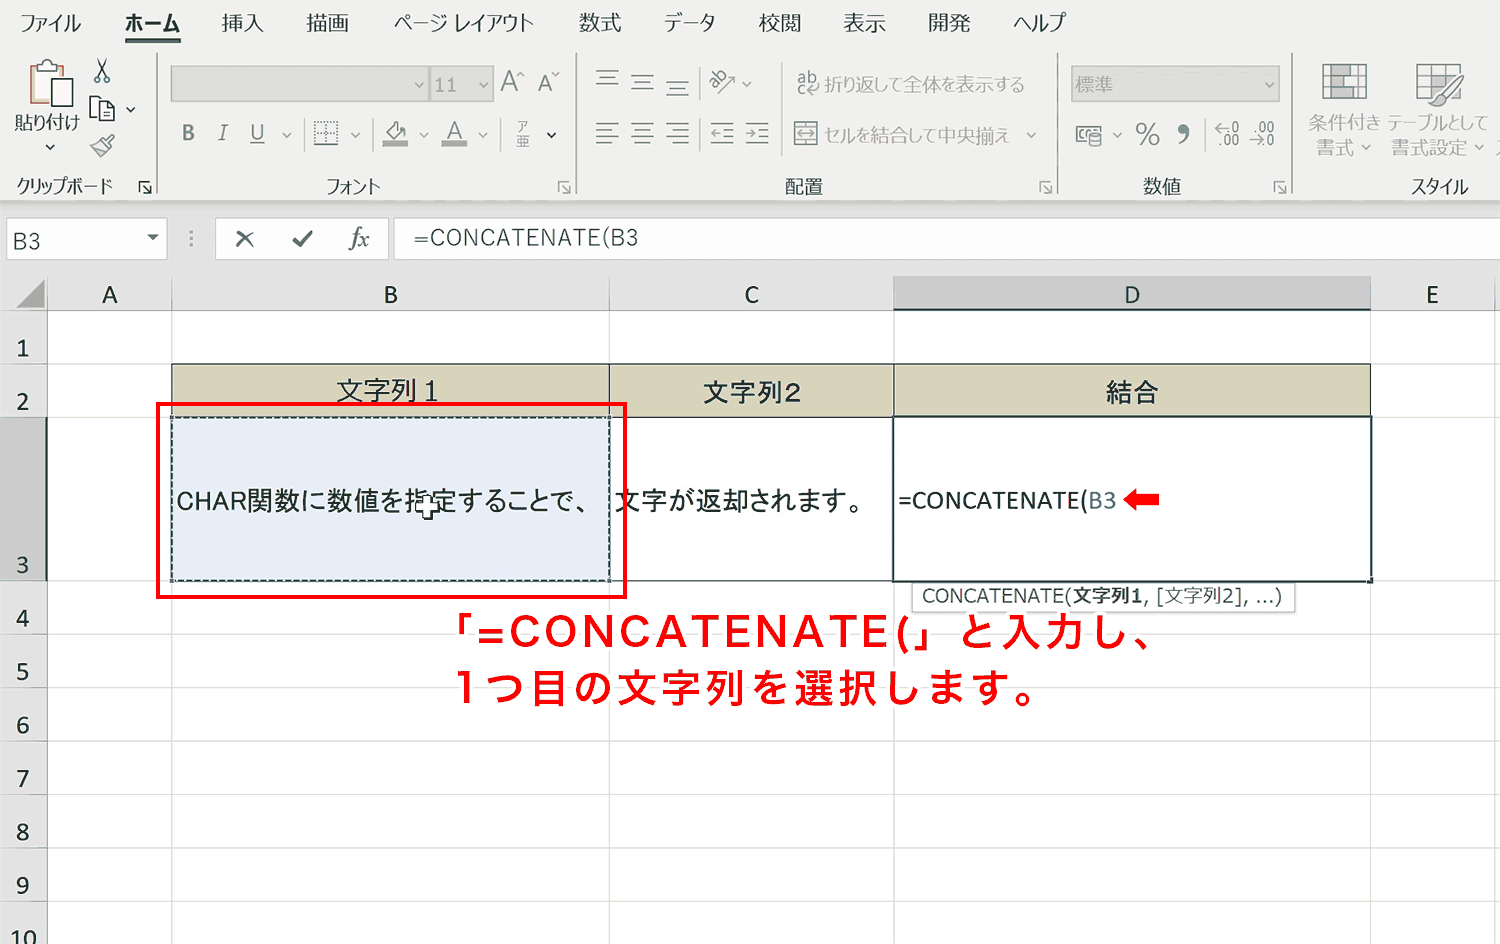Image resolution: width=1500 pixels, height=944 pixels.
Task: Click Center horizontally icon
Action: tap(643, 133)
